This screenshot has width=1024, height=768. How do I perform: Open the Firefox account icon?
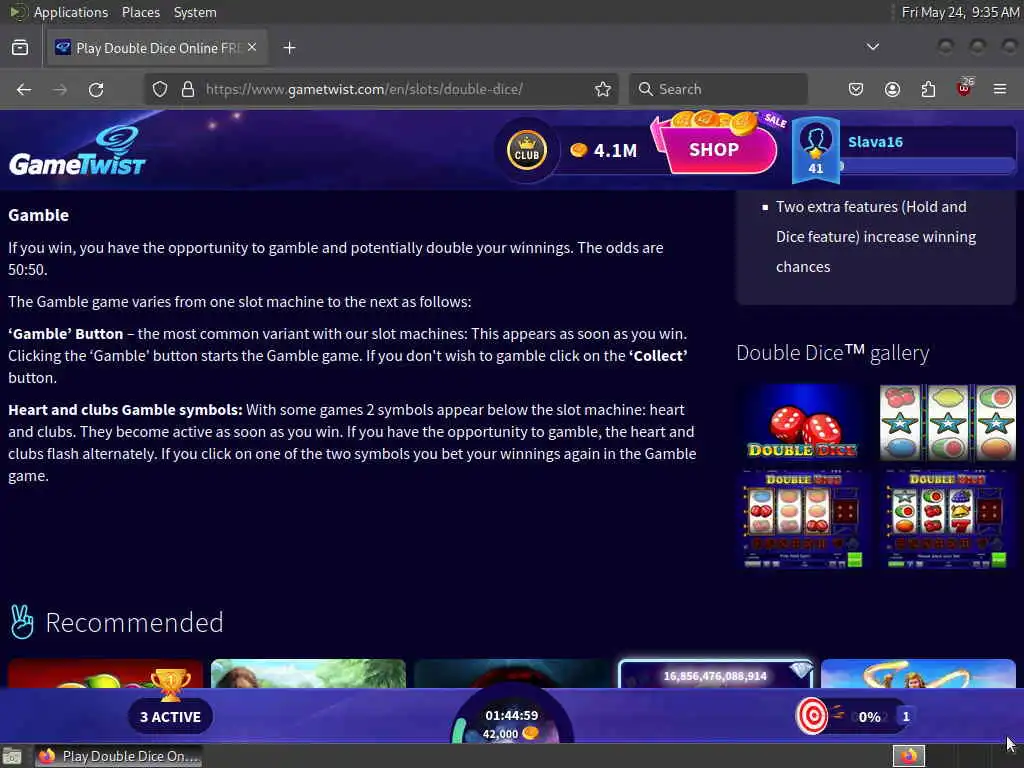[892, 89]
